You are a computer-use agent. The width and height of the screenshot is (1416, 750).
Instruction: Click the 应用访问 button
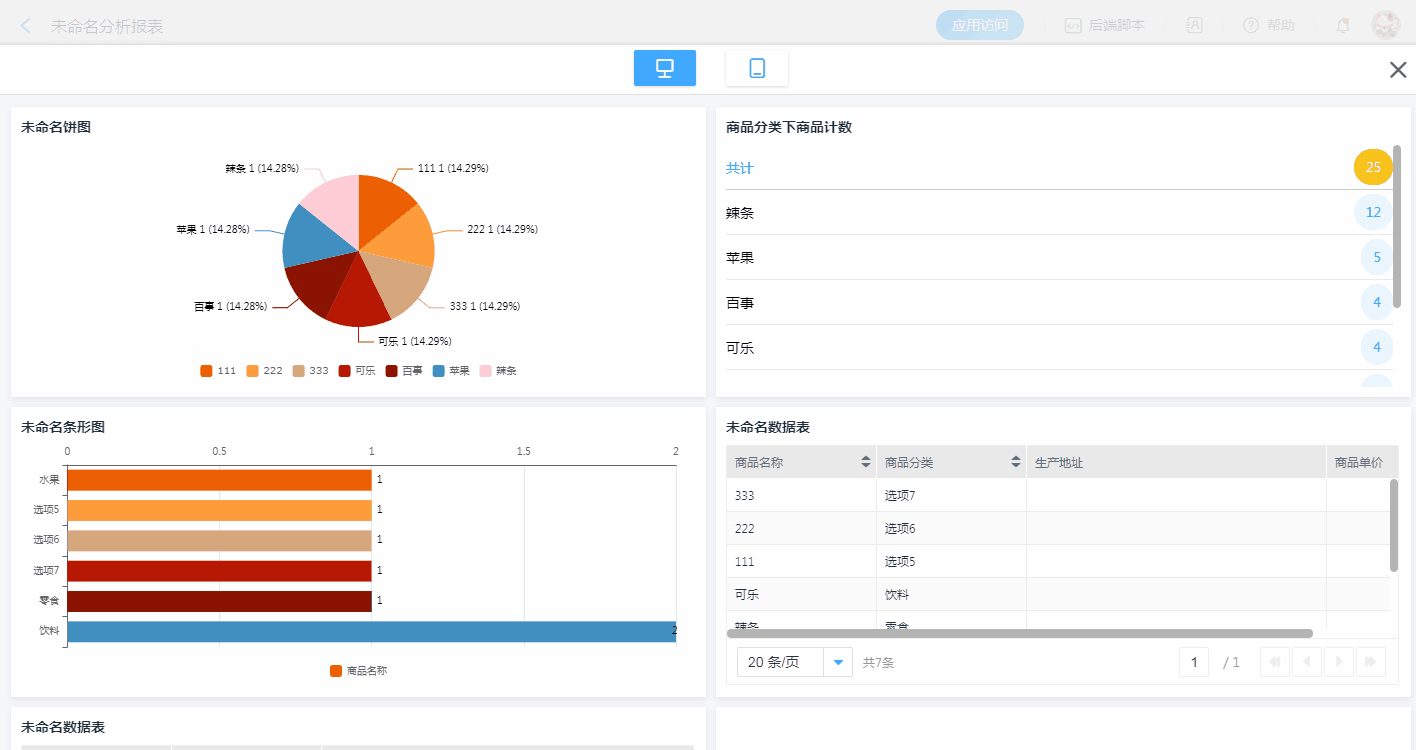(979, 26)
